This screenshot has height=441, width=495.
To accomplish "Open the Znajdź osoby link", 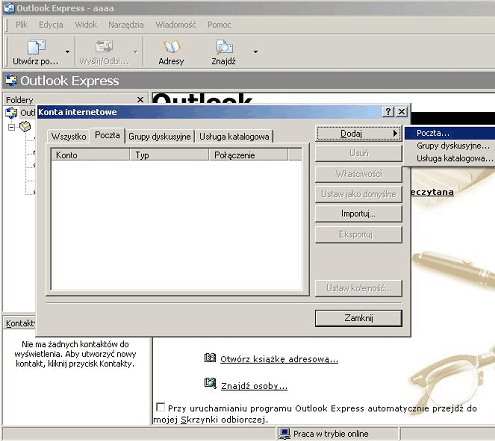I will [x=254, y=386].
